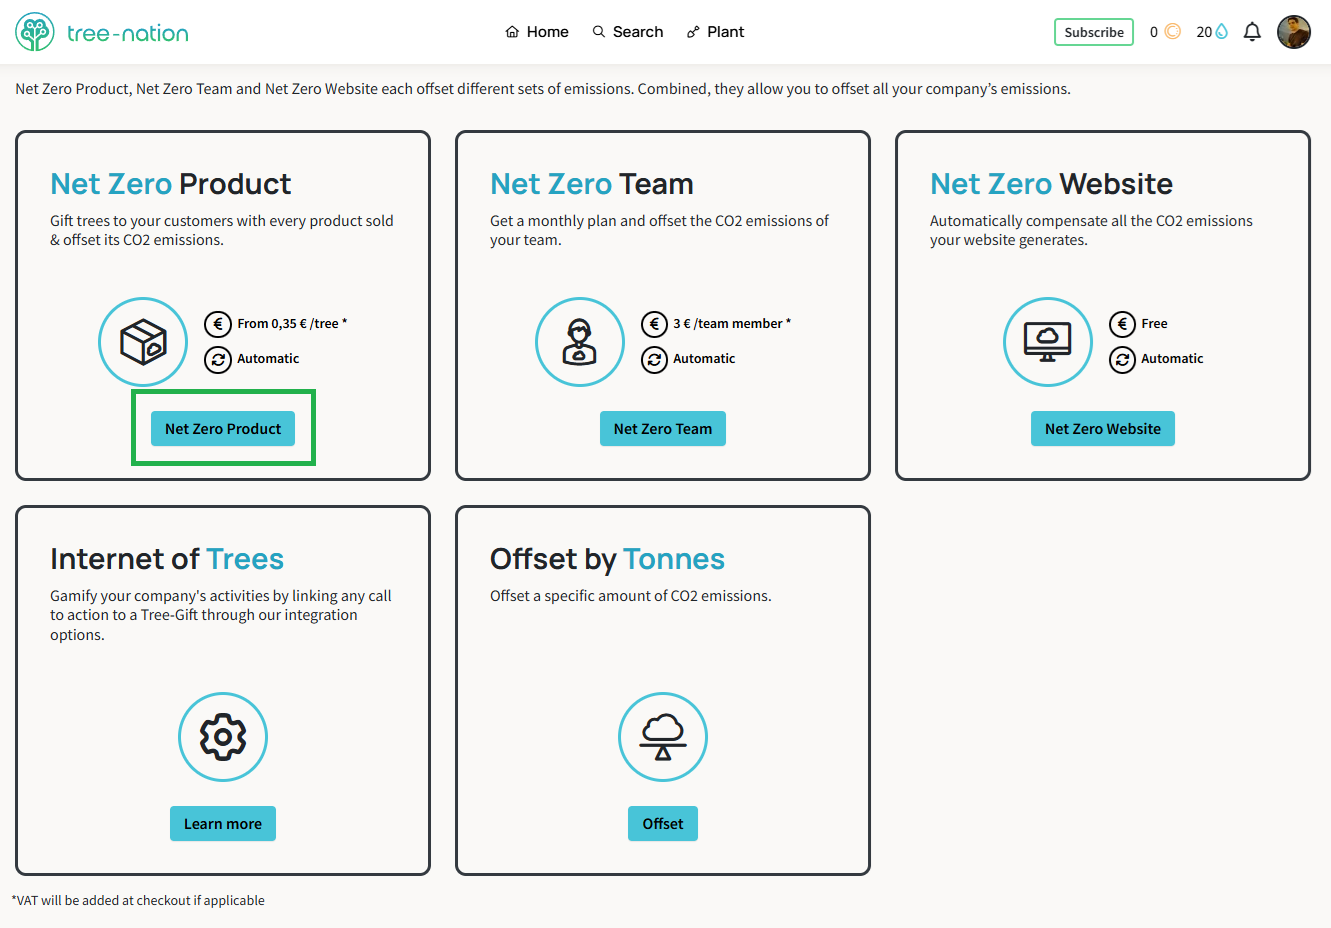Click the 'Free' price text
Viewport: 1331px width, 928px height.
coord(1154,324)
